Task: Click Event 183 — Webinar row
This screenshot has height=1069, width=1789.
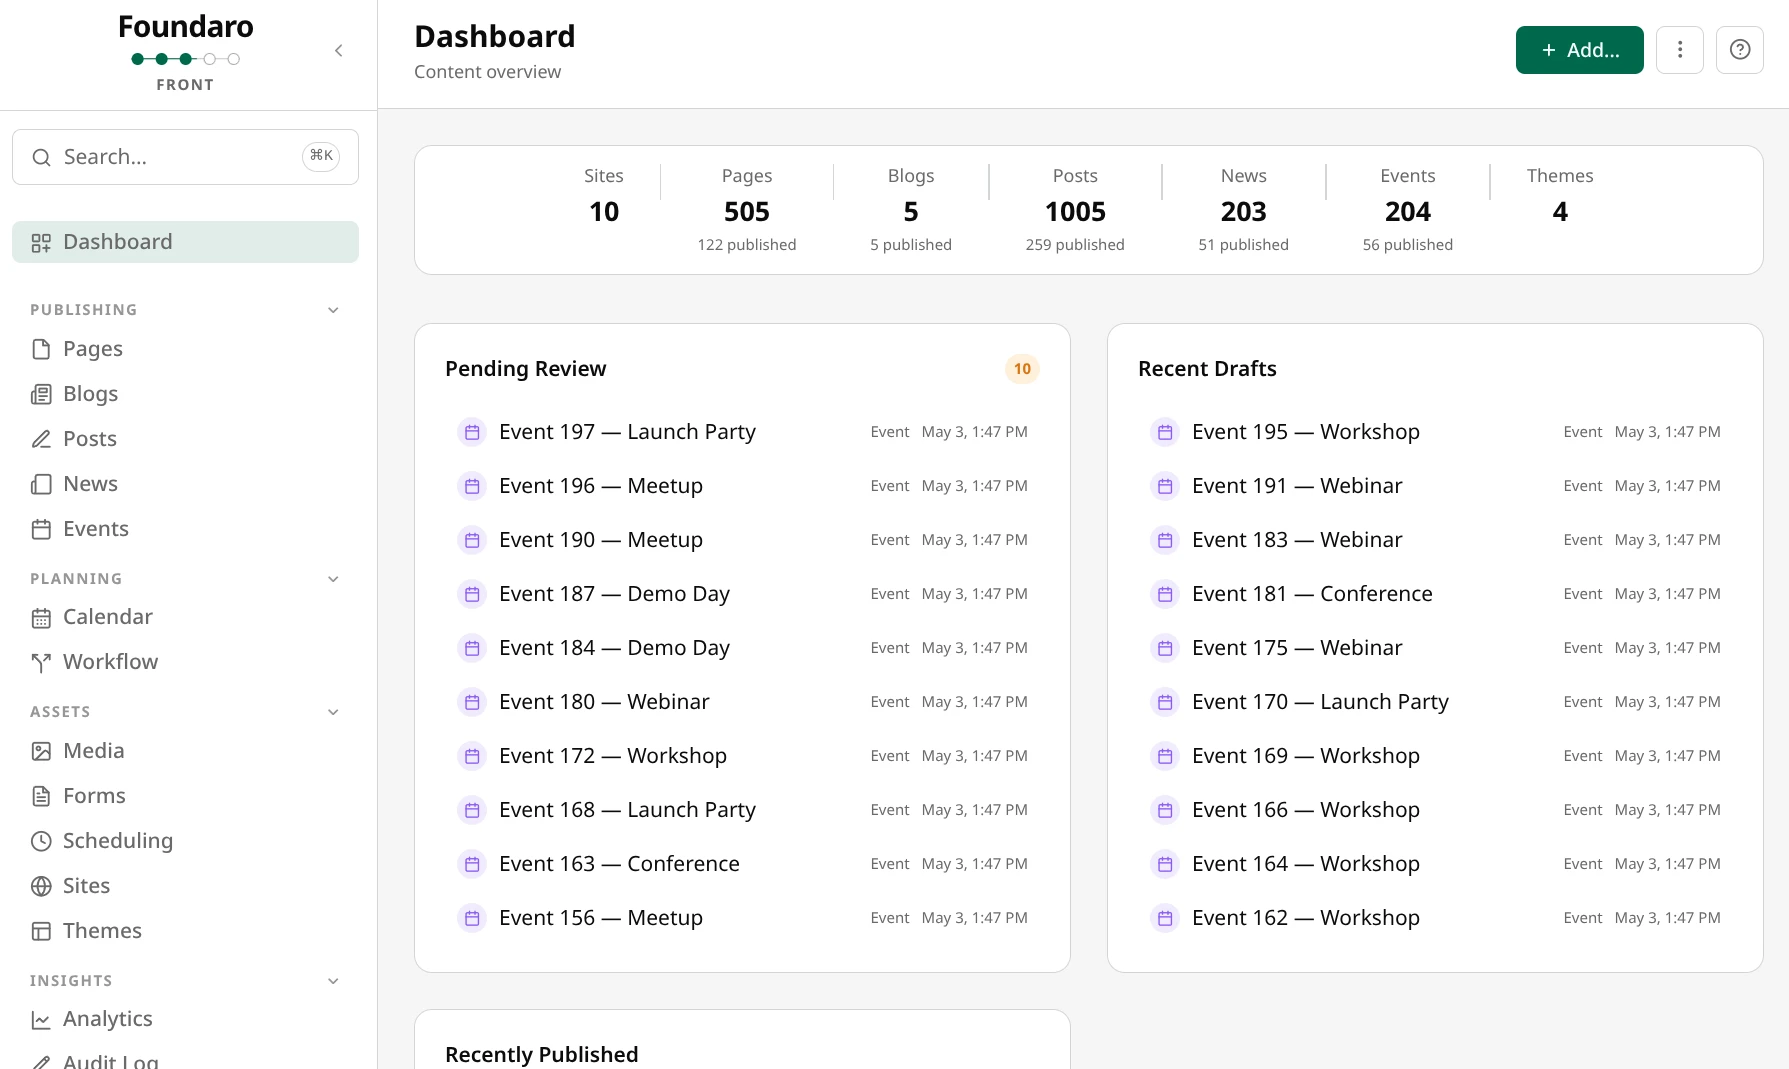Action: pyautogui.click(x=1435, y=540)
